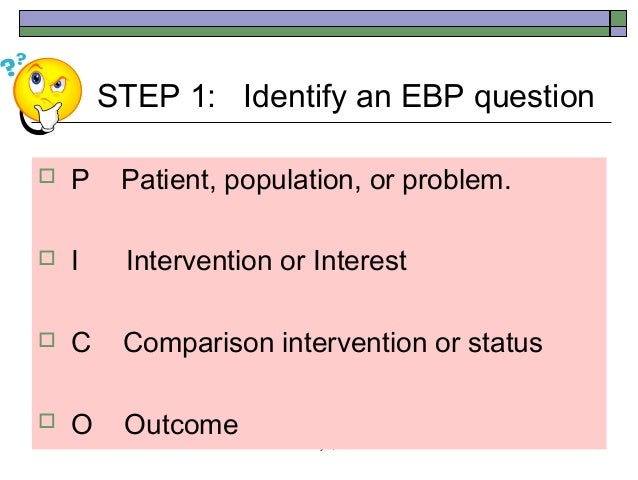This screenshot has width=638, height=480.
Task: Select the letter I in the second bullet
Action: coord(75,262)
